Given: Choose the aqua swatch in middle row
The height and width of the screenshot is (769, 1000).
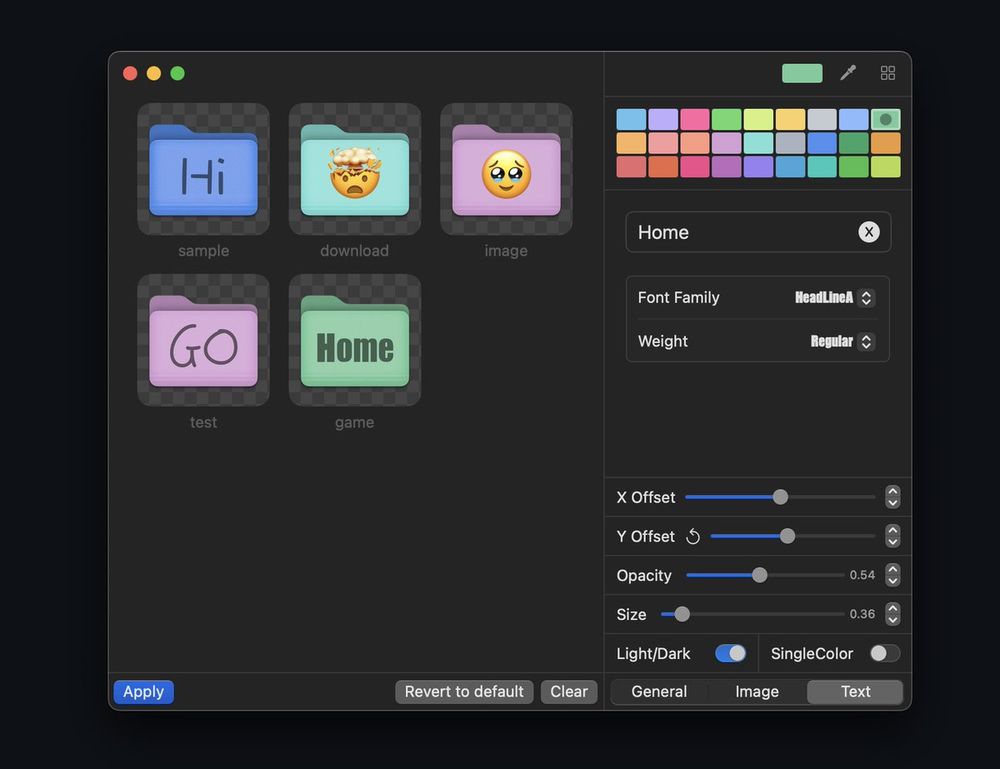Looking at the screenshot, I should point(758,143).
